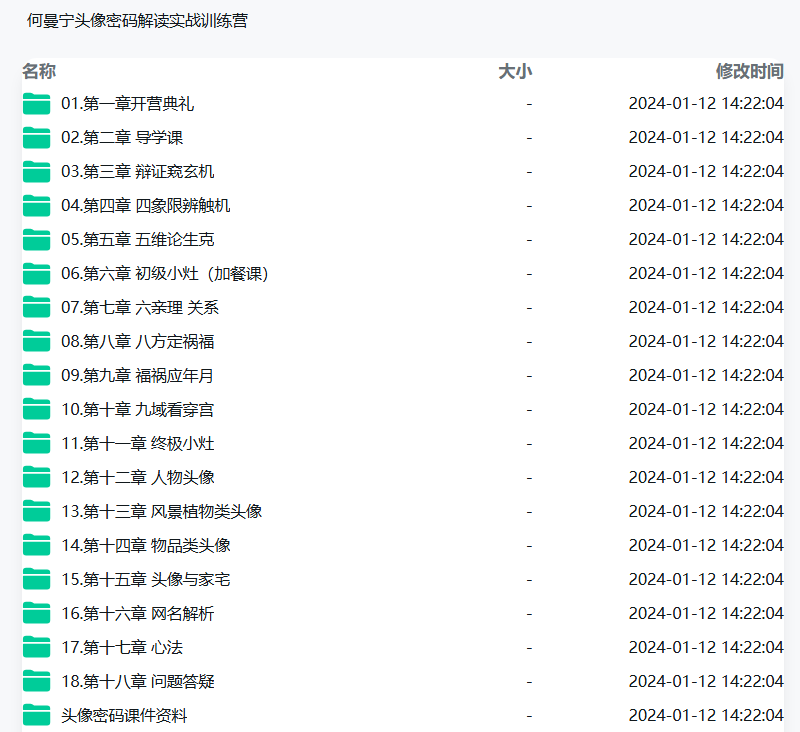Click the folder icon for 07.第七章 六亲理 关系
The image size is (800, 732).
tap(36, 308)
